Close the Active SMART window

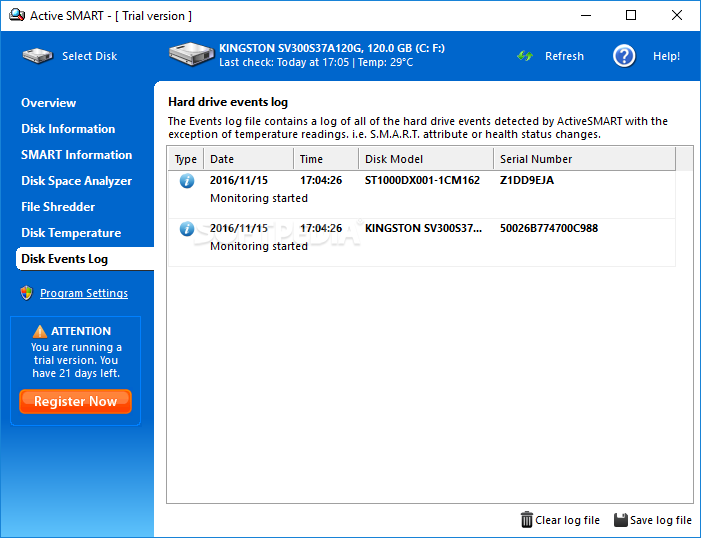[677, 15]
